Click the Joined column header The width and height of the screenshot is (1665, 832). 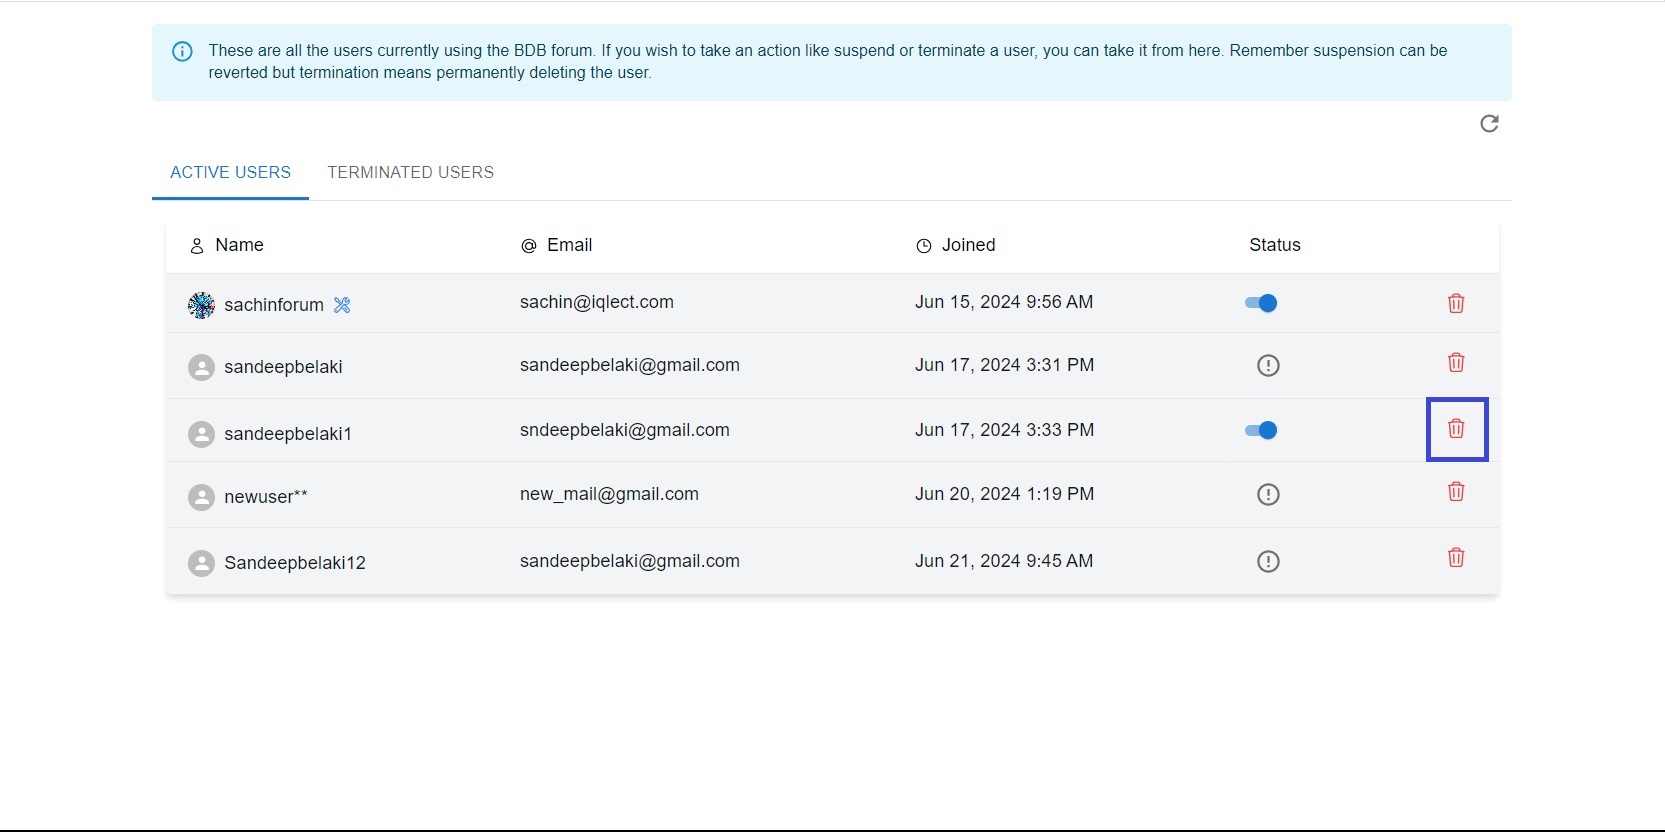[969, 245]
